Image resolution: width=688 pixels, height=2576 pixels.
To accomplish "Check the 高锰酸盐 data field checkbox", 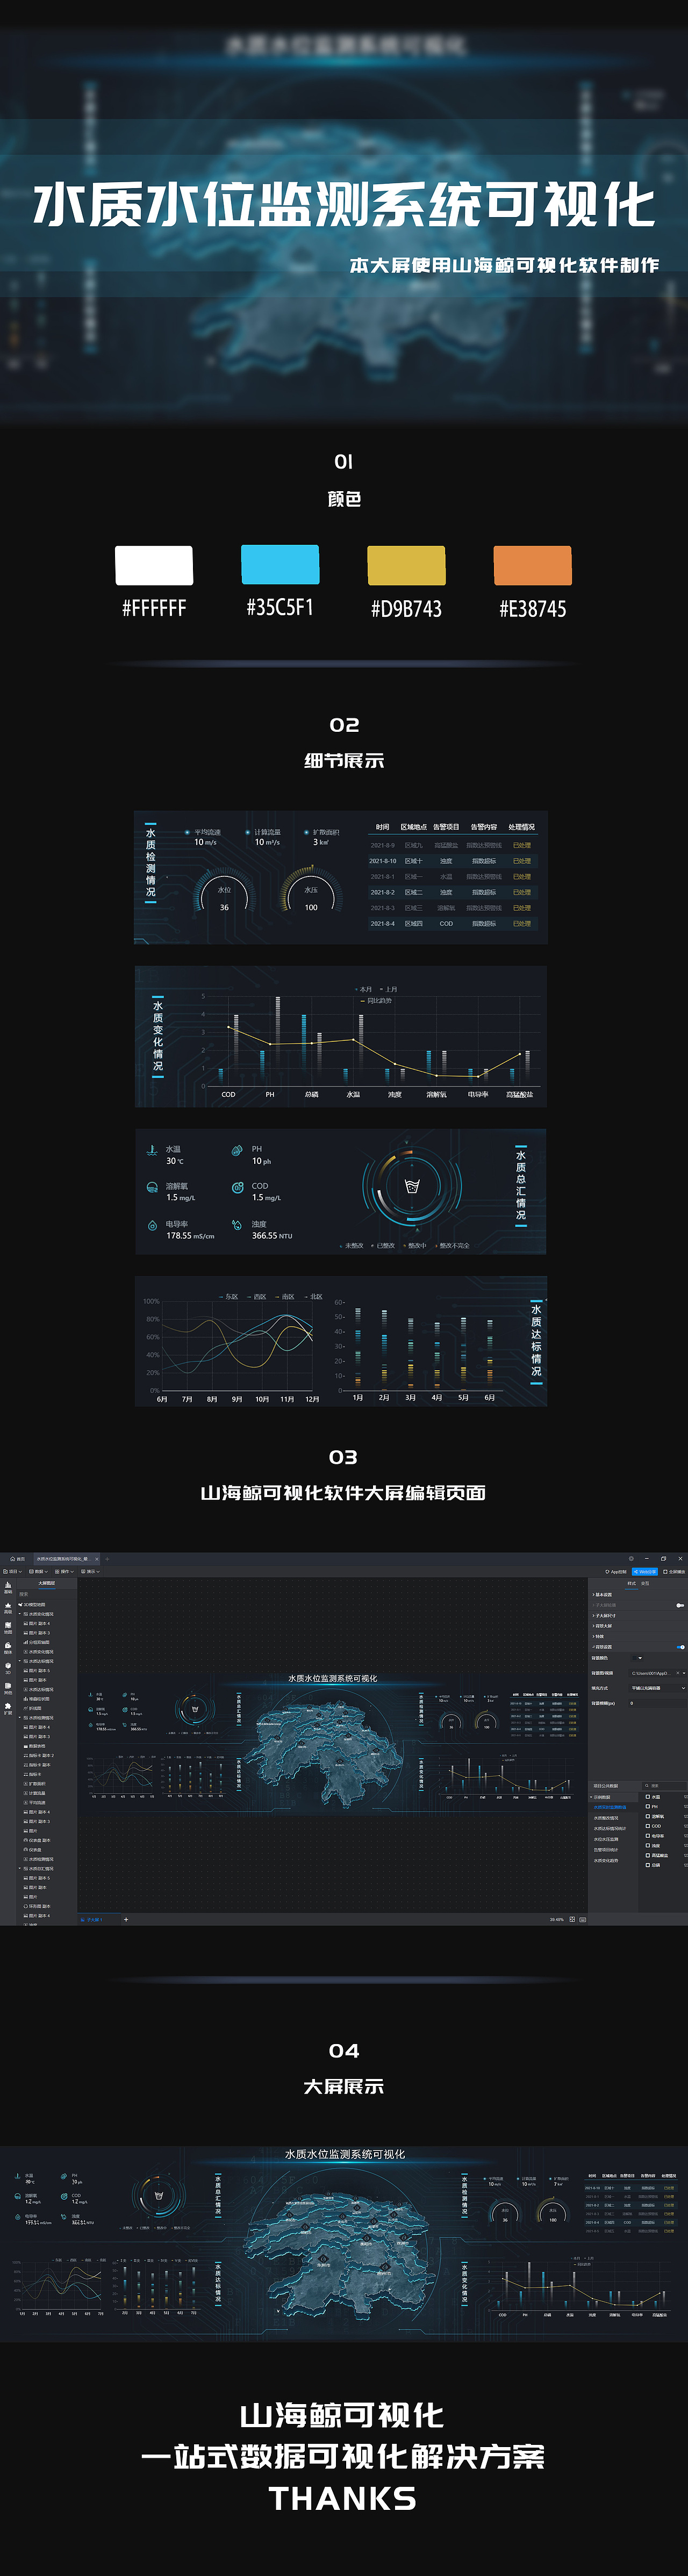I will (x=648, y=1855).
